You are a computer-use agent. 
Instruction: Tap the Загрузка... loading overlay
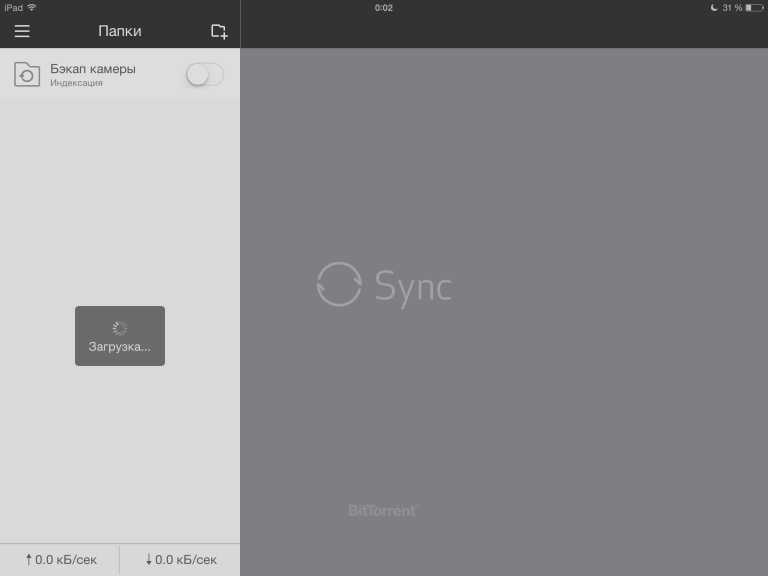[x=120, y=336]
